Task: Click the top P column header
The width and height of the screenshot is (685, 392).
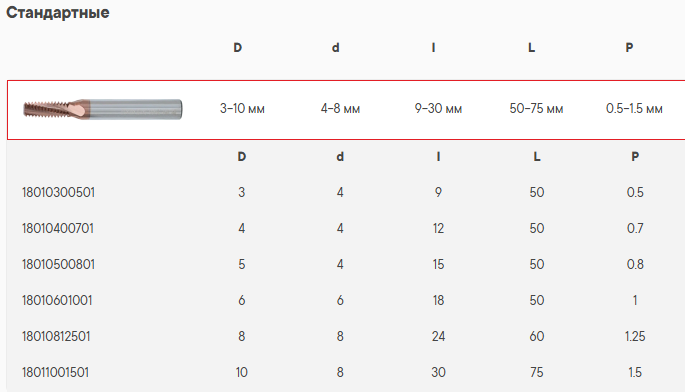Action: click(629, 48)
